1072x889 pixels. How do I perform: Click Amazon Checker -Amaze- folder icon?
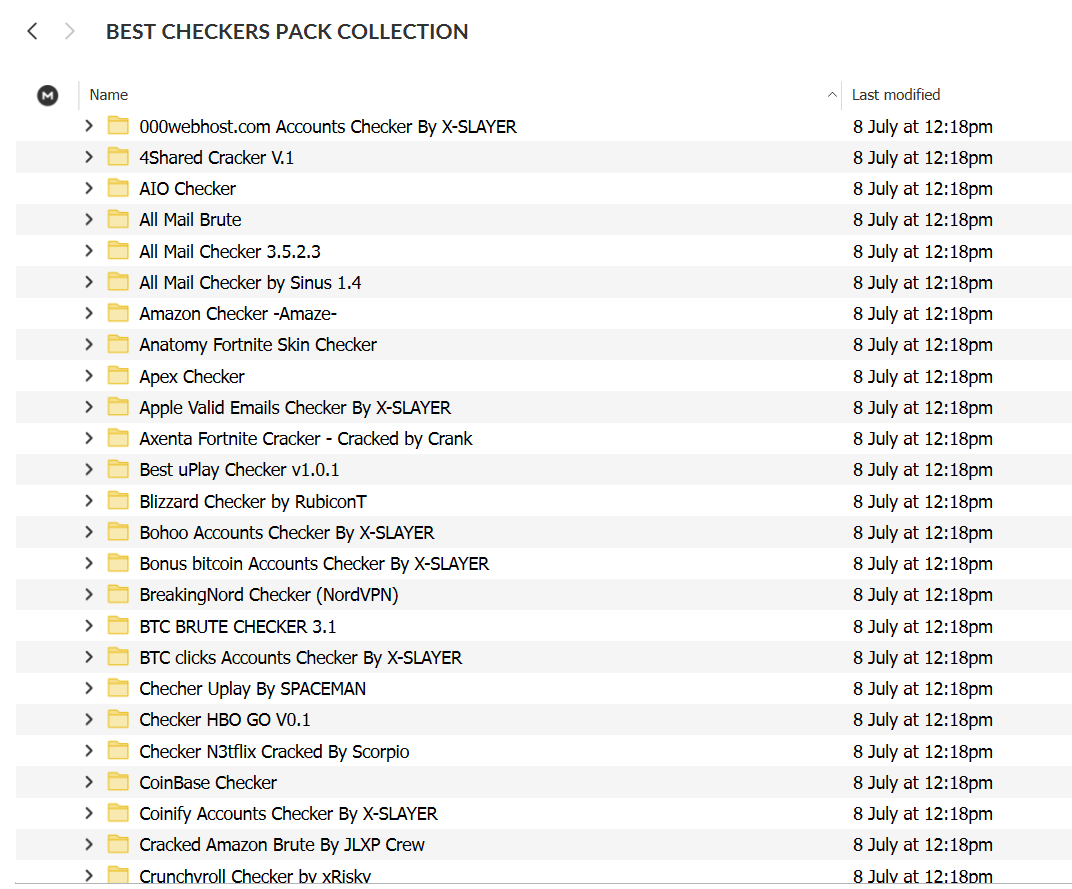(x=118, y=313)
